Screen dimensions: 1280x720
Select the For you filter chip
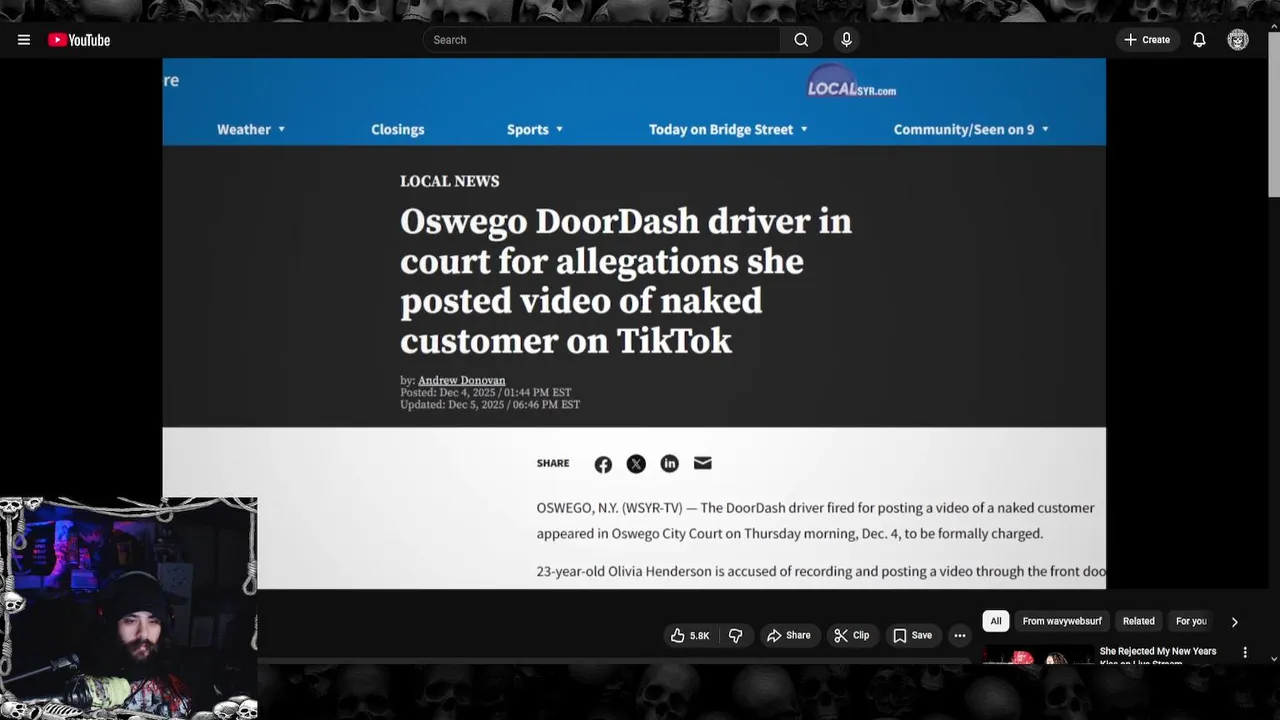click(1191, 621)
